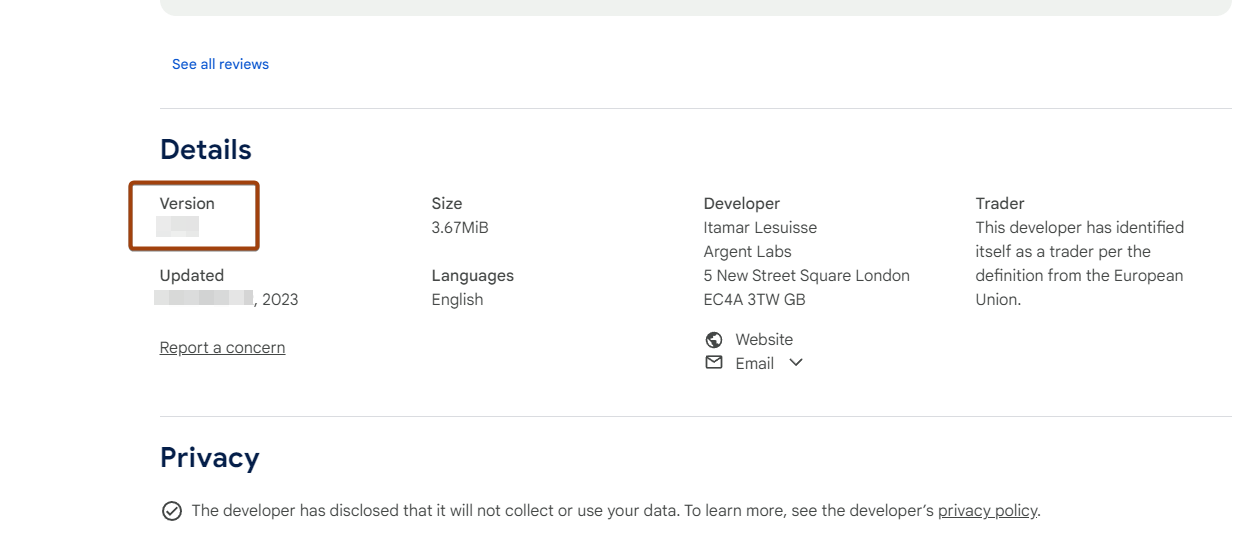Image resolution: width=1251 pixels, height=533 pixels.
Task: Select the Privacy section heading
Action: pyautogui.click(x=209, y=458)
